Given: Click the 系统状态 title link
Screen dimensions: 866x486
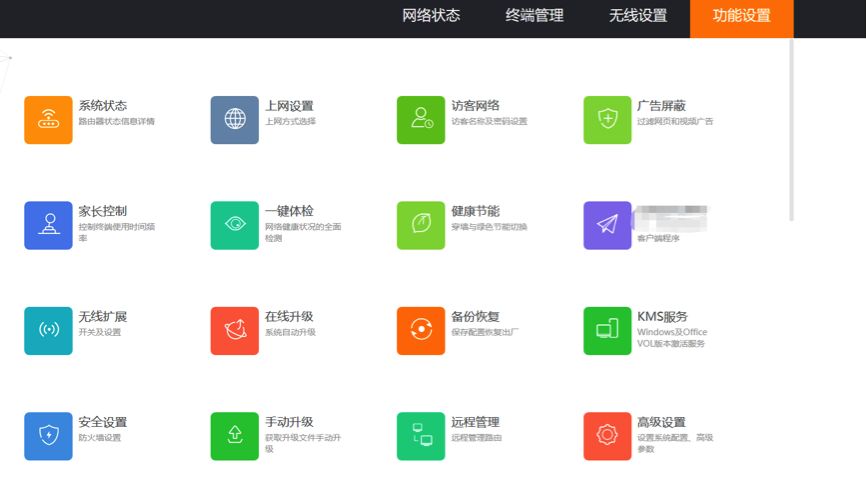Looking at the screenshot, I should (103, 105).
